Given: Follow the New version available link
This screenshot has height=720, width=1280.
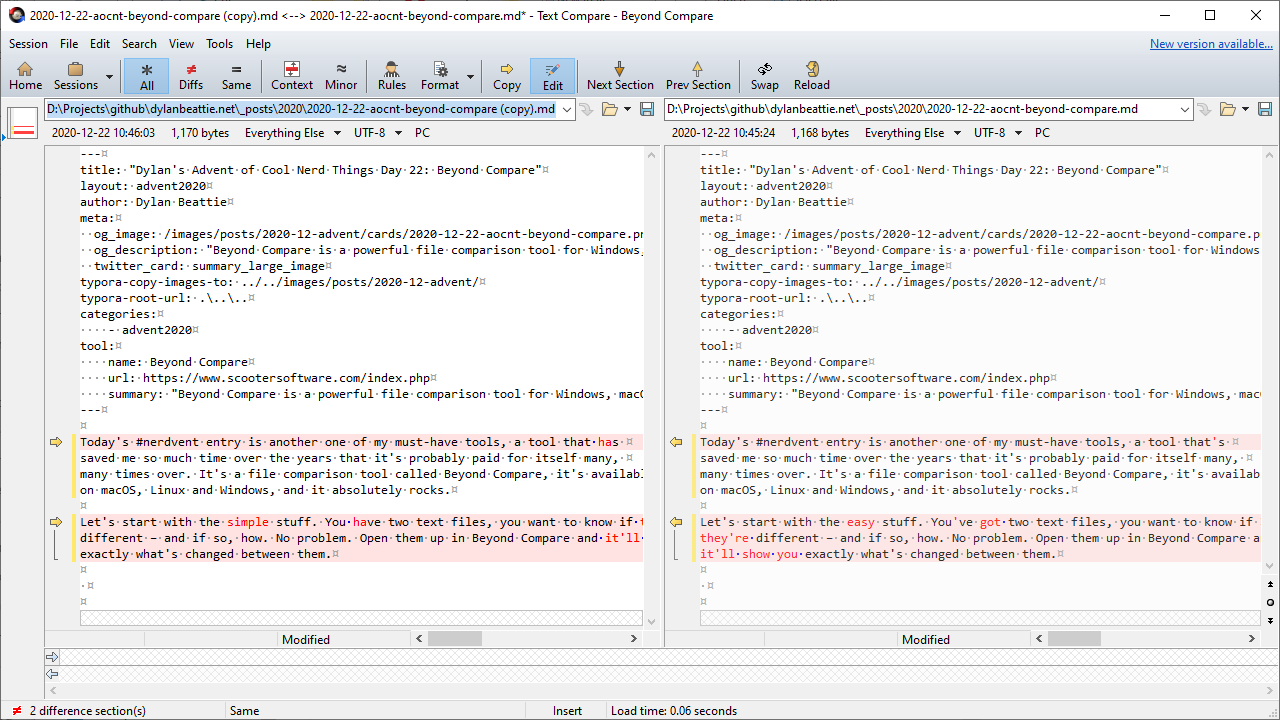Looking at the screenshot, I should pyautogui.click(x=1211, y=44).
